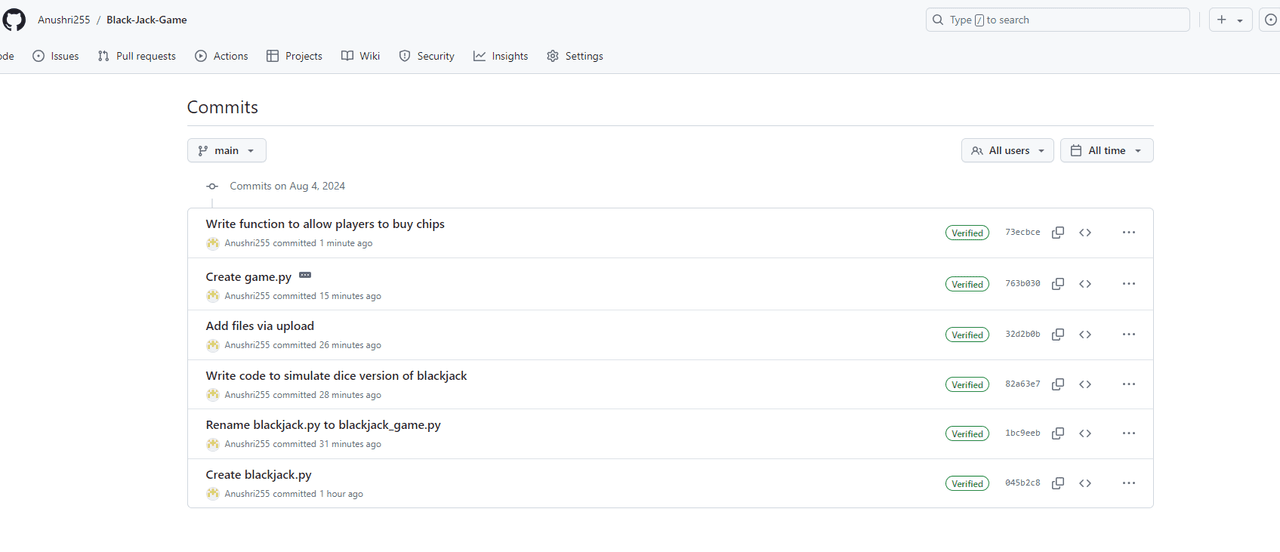Open the All users filter dropdown
Image resolution: width=1280 pixels, height=552 pixels.
coord(1007,151)
